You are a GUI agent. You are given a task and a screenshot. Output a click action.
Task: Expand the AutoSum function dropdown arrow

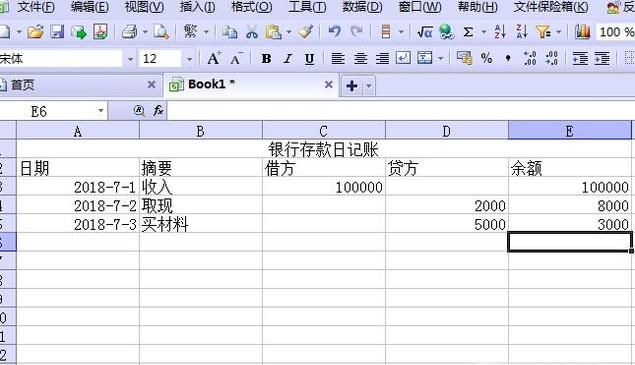[x=483, y=32]
